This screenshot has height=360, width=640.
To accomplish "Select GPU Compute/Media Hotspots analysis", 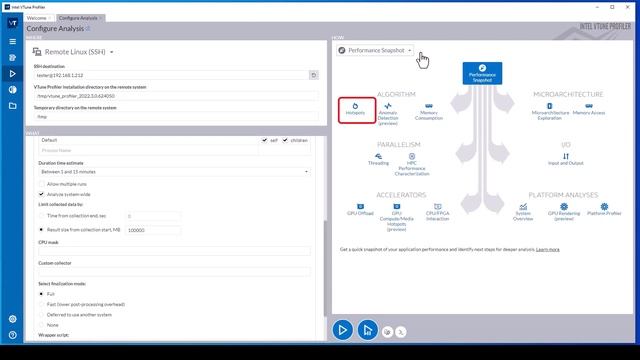I will (396, 218).
